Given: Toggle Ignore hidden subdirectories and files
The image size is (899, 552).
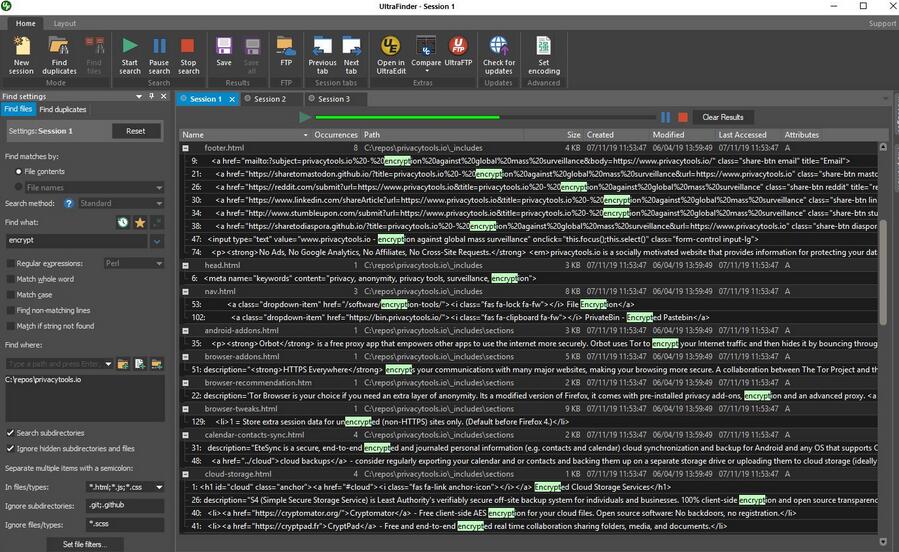Looking at the screenshot, I should coord(10,448).
